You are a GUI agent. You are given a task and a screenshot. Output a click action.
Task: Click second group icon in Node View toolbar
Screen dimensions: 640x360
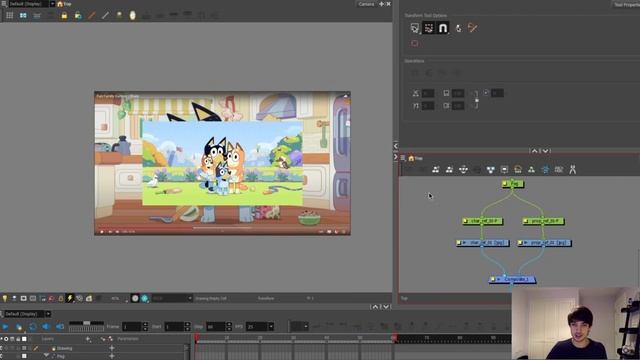point(449,169)
